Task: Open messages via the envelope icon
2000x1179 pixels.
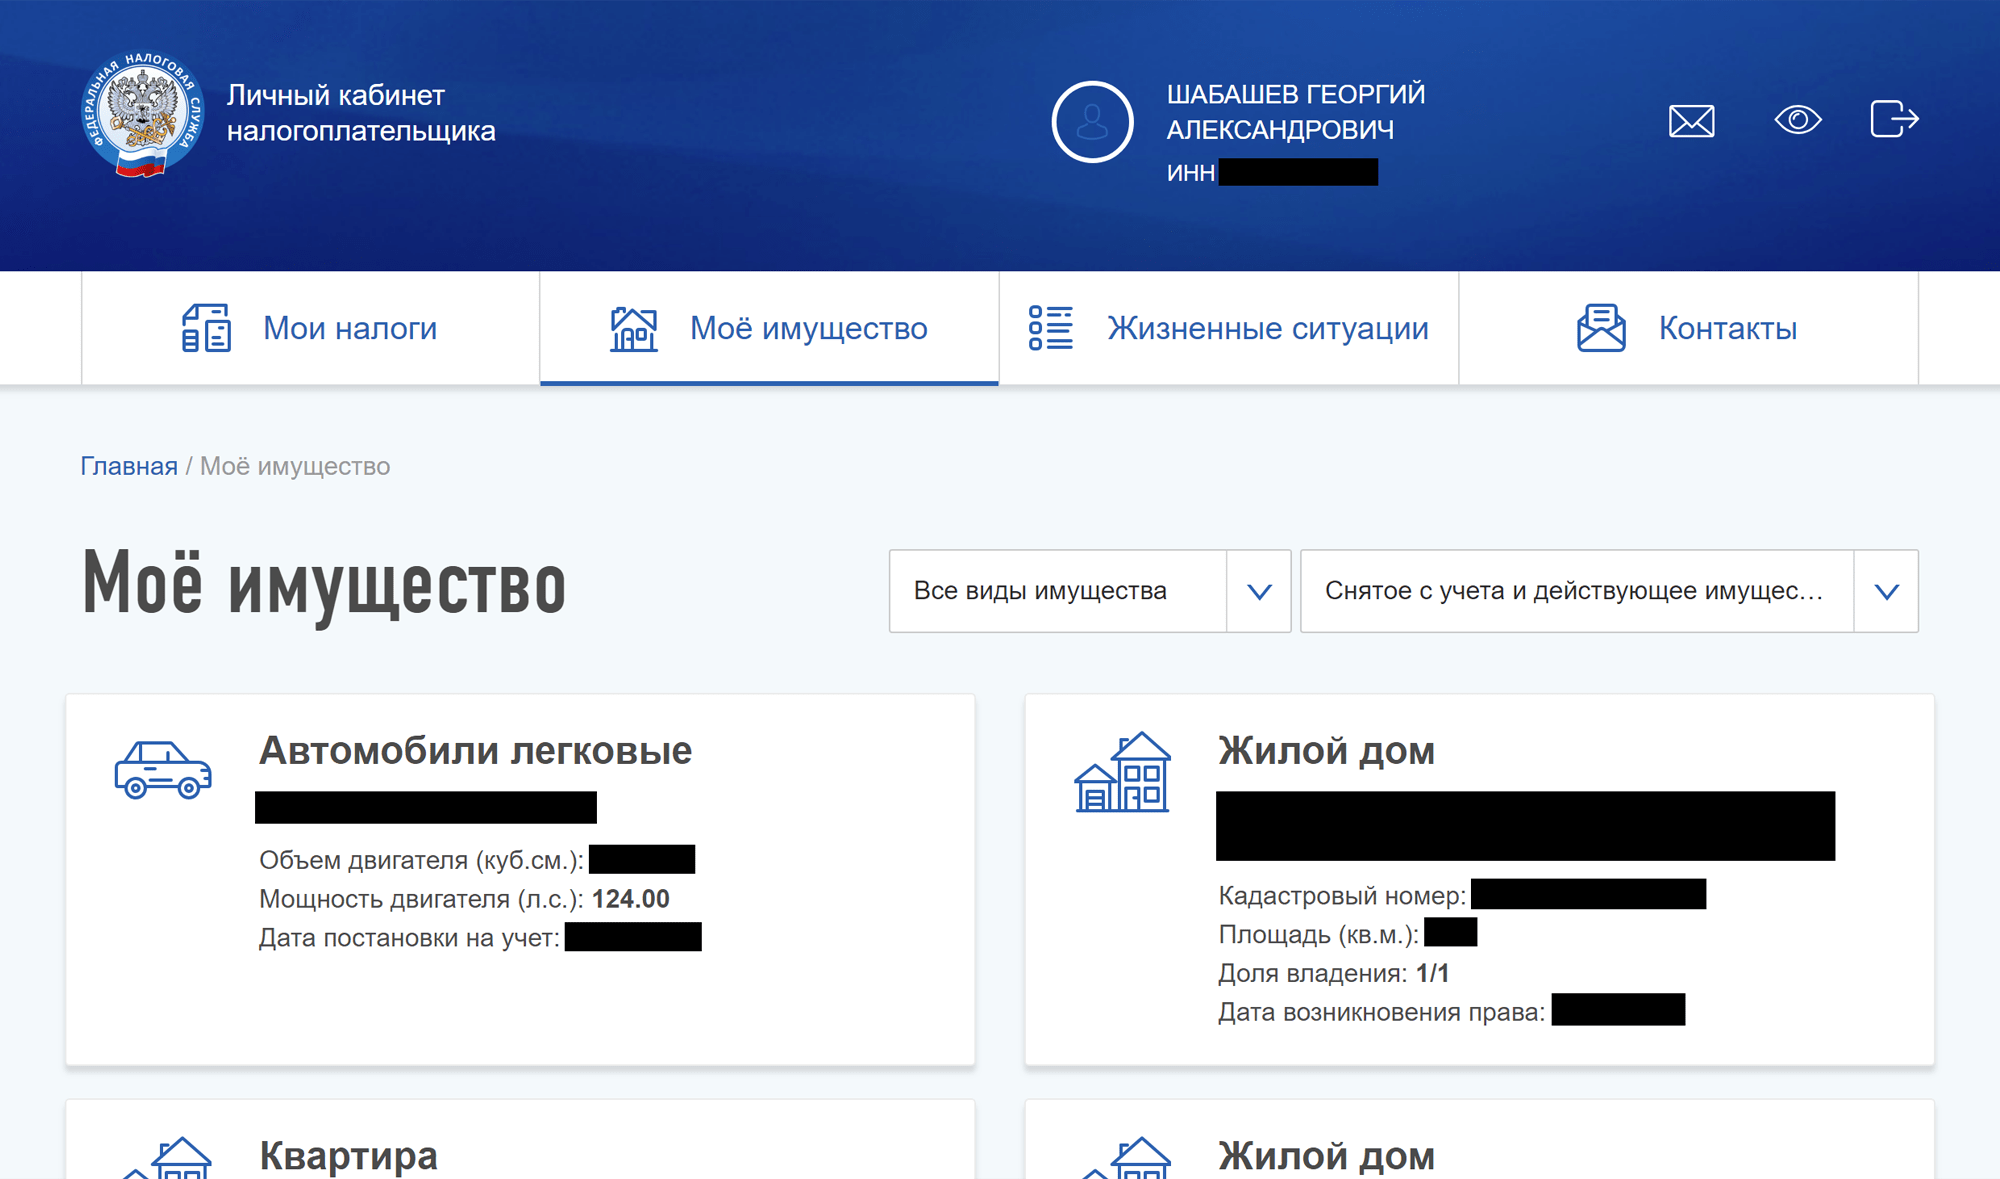Action: point(1691,121)
